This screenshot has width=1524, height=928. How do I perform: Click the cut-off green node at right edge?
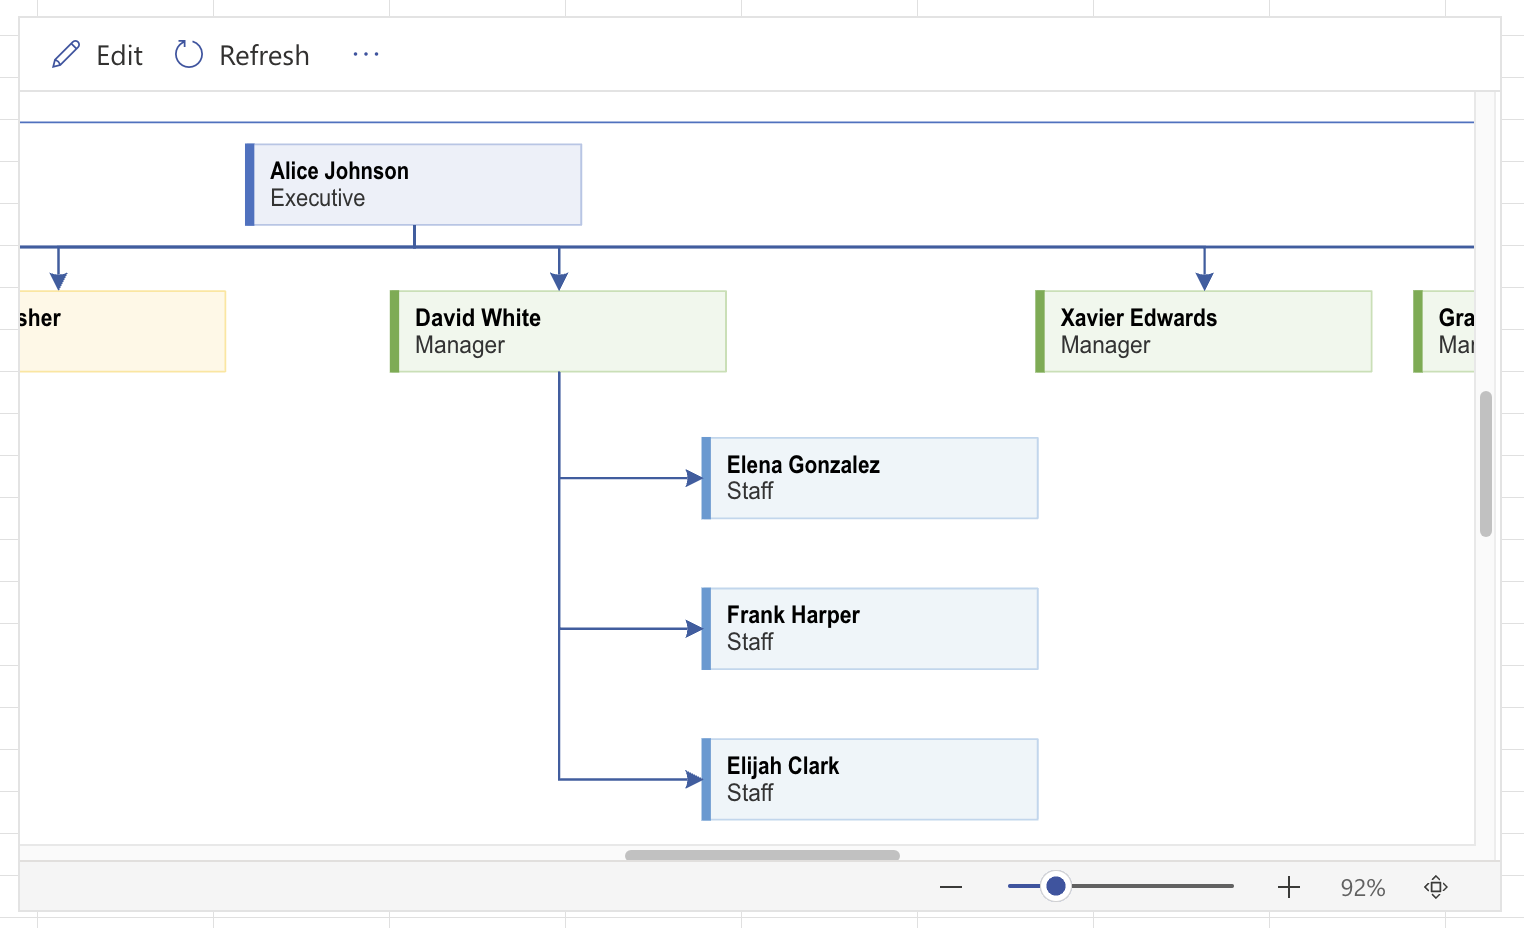coord(1445,332)
